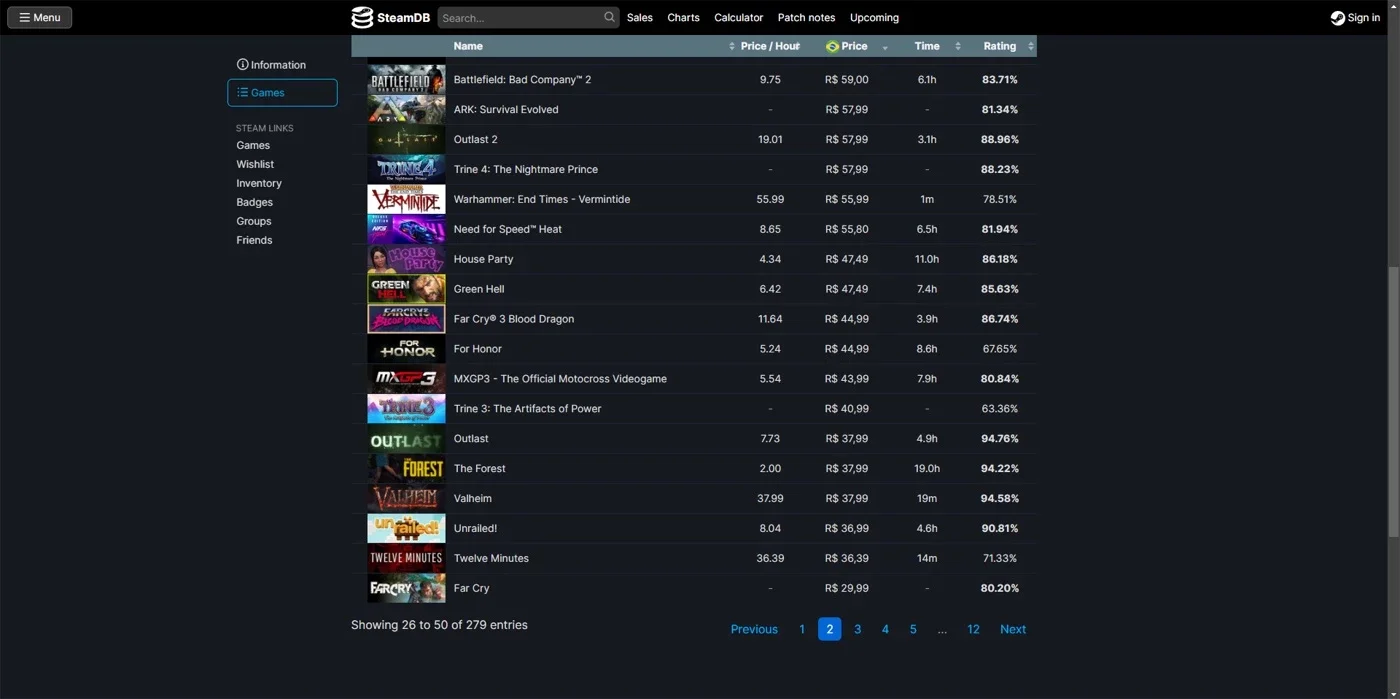Open the Wishlist Steam link

click(x=255, y=164)
